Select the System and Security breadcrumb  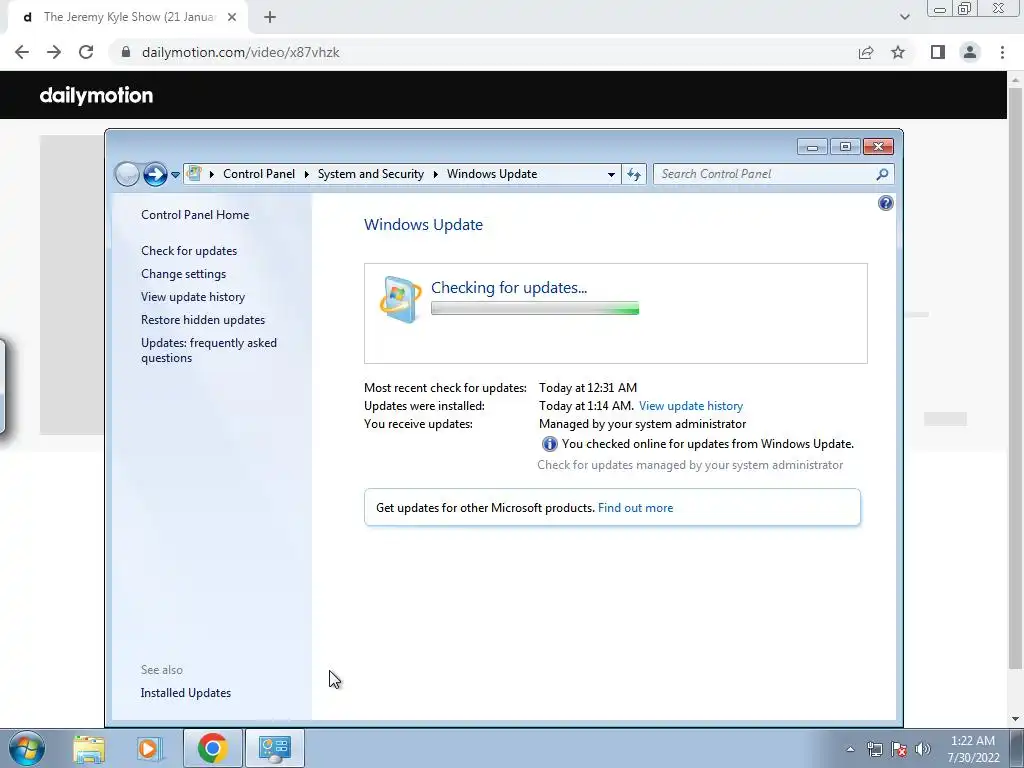point(370,174)
